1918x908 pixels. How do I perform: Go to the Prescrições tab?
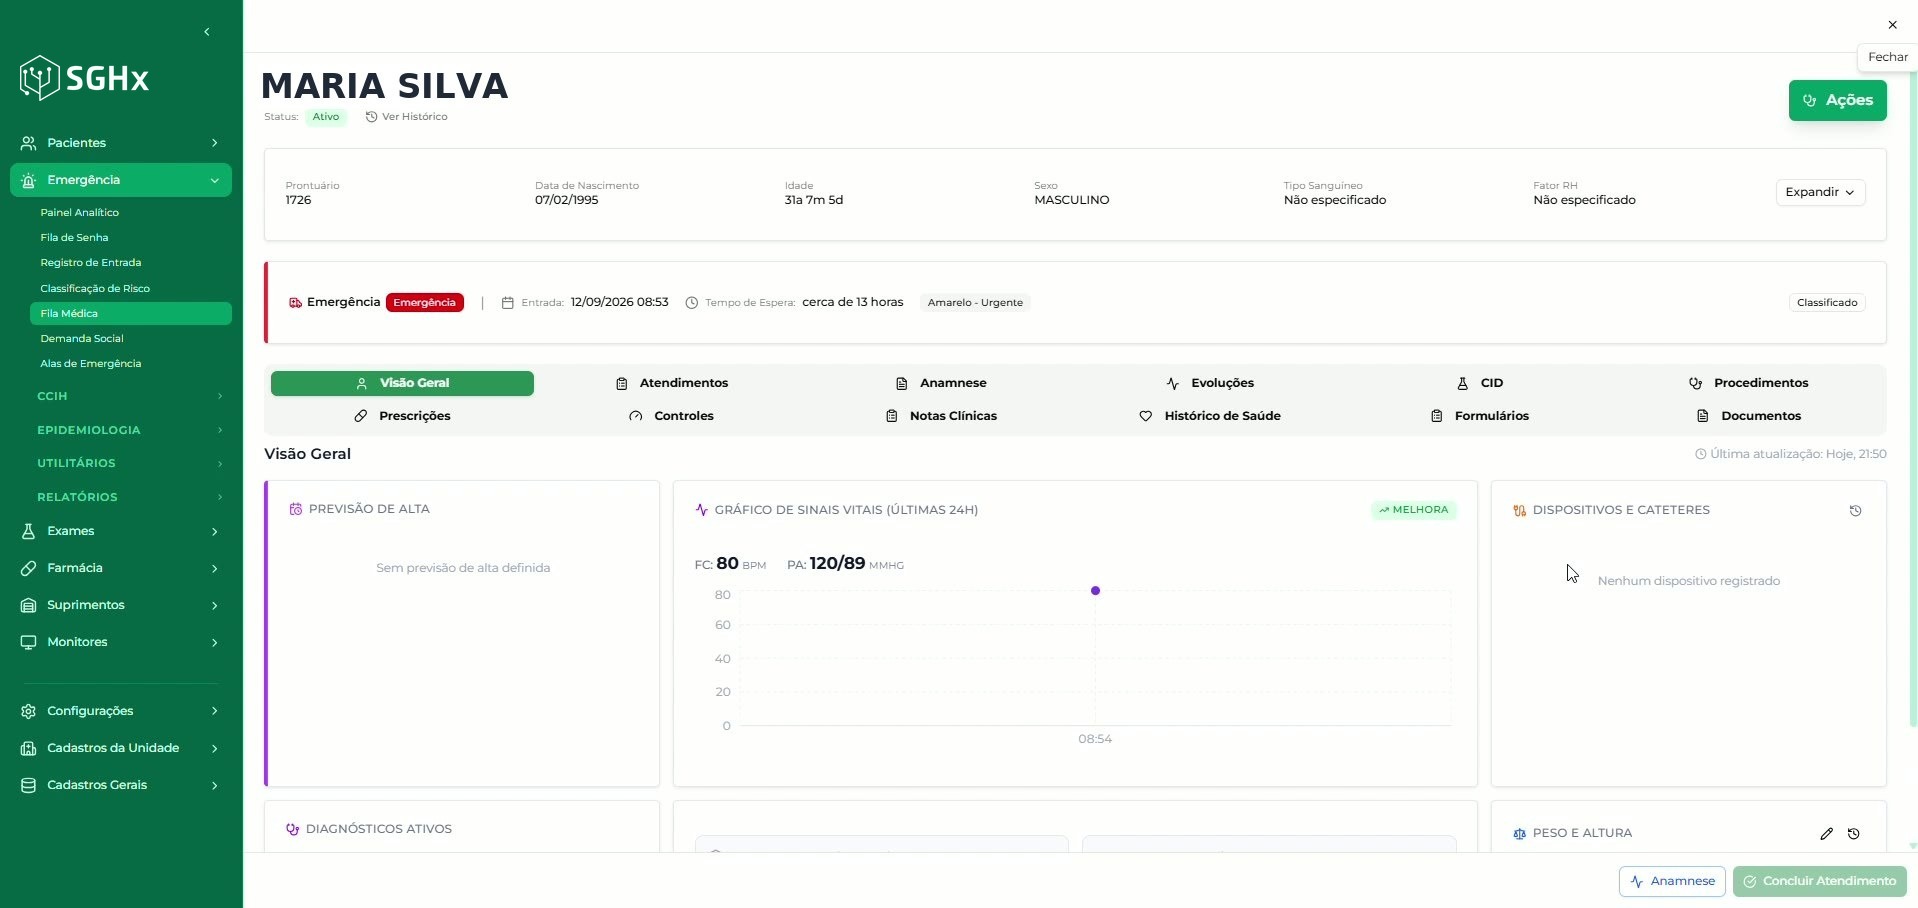pyautogui.click(x=402, y=416)
